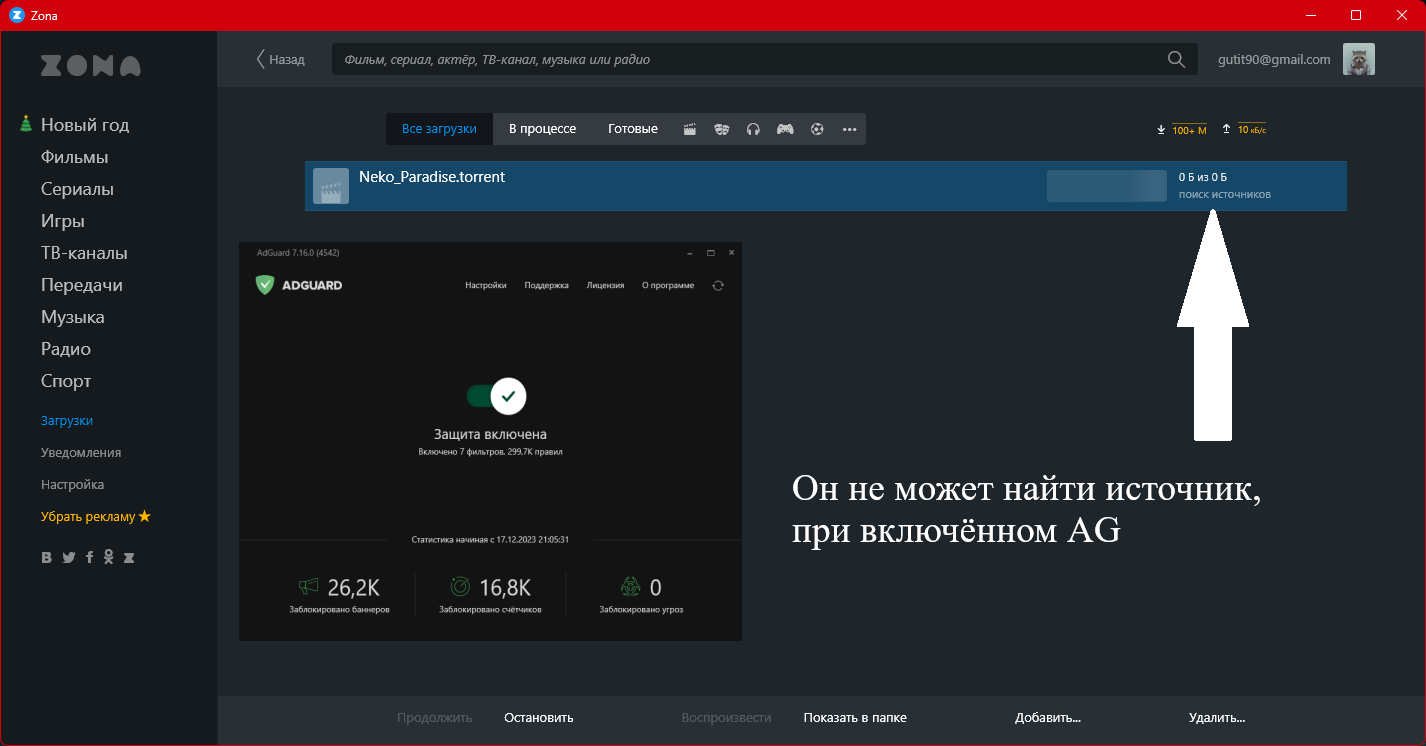Click the Neko_Paradise torrent progress bar
The image size is (1426, 746).
pyautogui.click(x=1106, y=186)
